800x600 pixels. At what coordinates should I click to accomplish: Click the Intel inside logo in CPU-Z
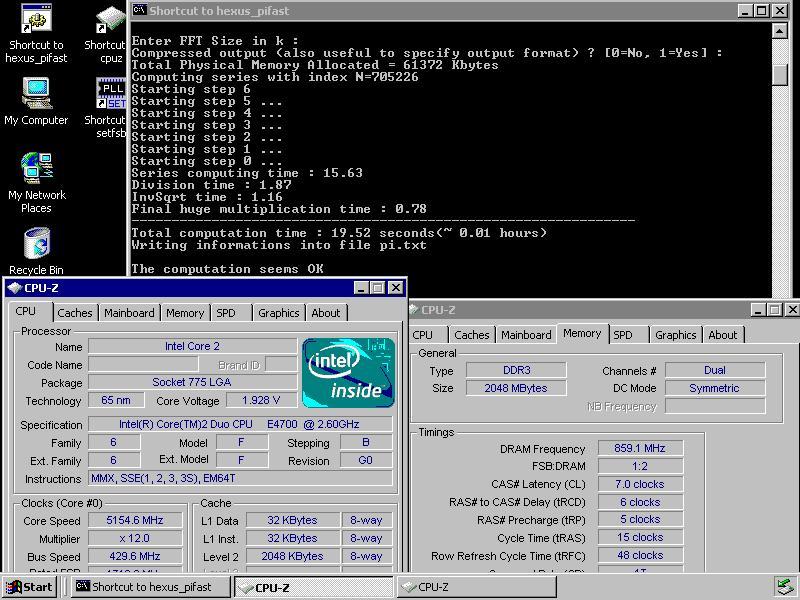348,373
